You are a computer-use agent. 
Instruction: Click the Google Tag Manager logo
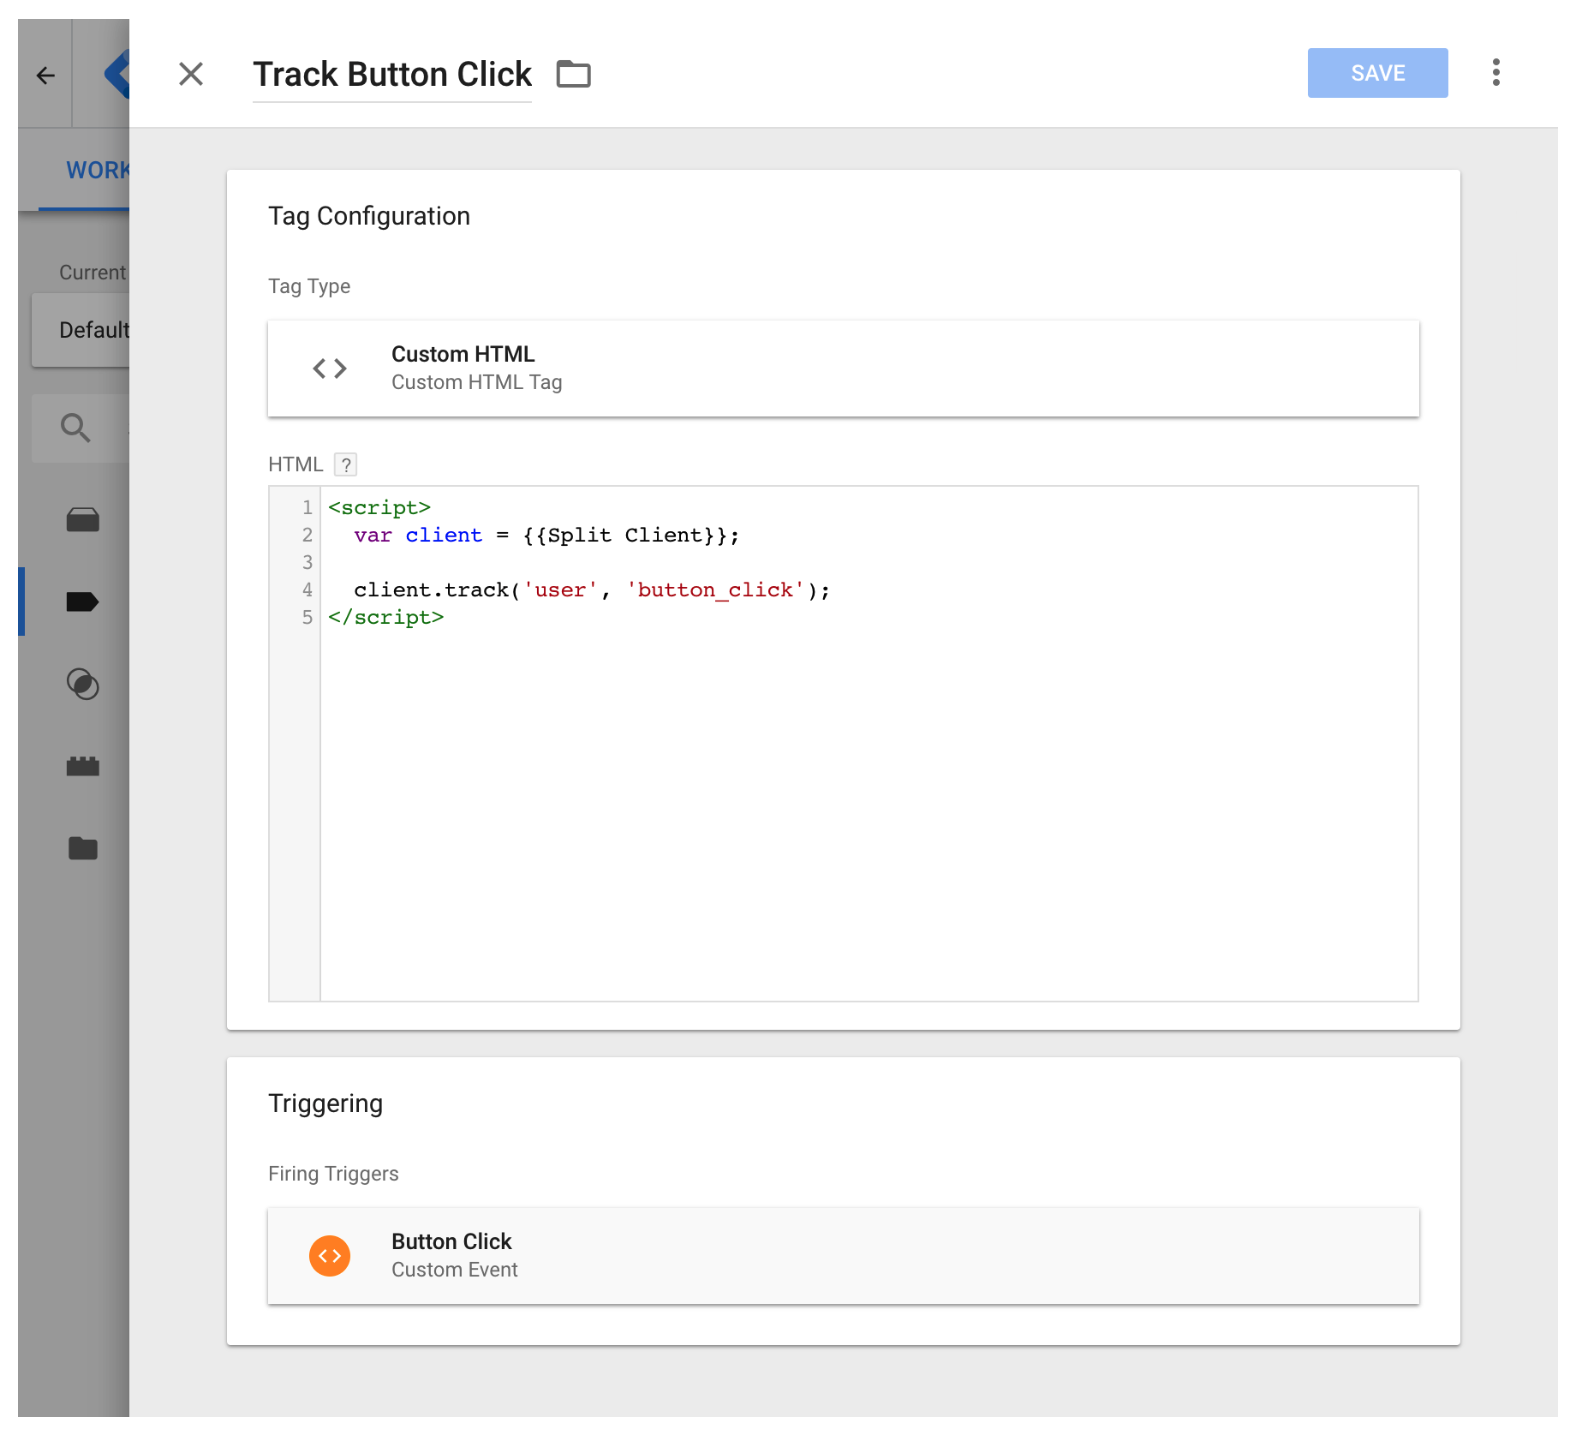point(117,75)
